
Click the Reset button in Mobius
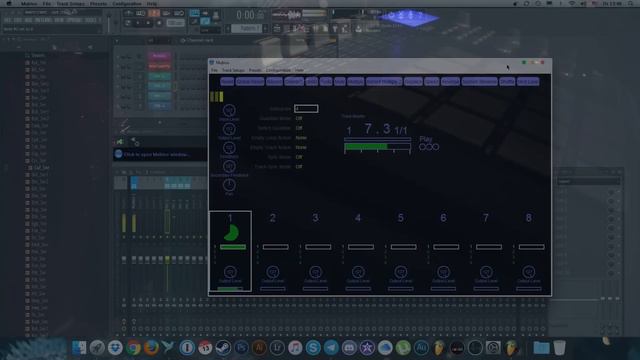click(227, 82)
